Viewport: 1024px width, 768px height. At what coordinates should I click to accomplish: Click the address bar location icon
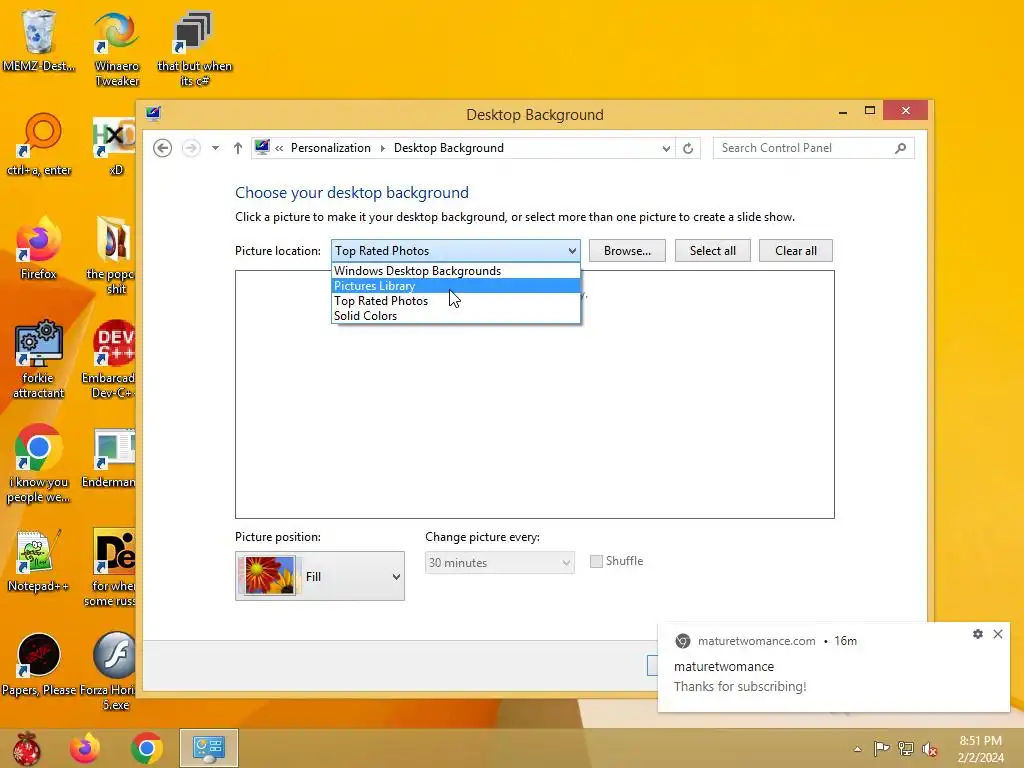pyautogui.click(x=262, y=148)
